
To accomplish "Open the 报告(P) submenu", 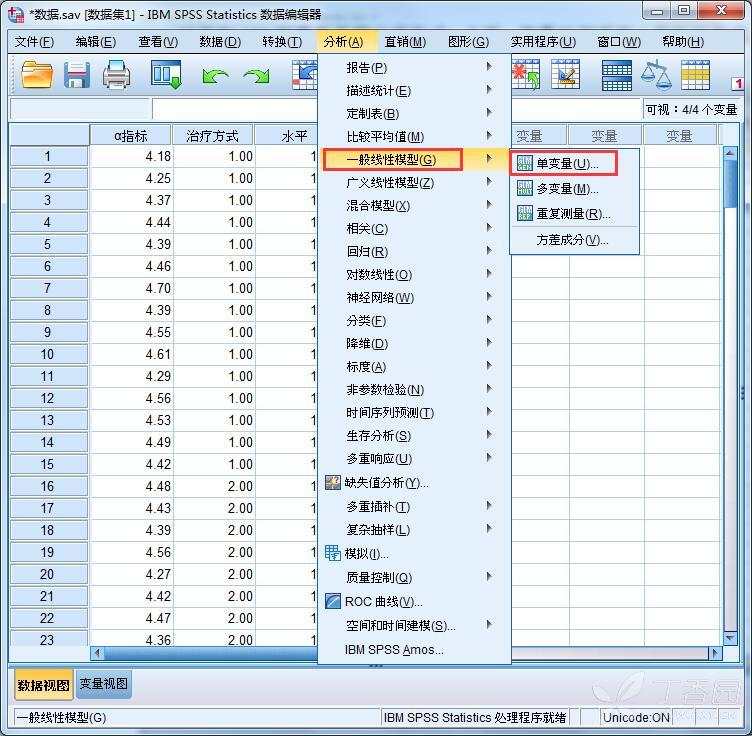I will [x=414, y=68].
